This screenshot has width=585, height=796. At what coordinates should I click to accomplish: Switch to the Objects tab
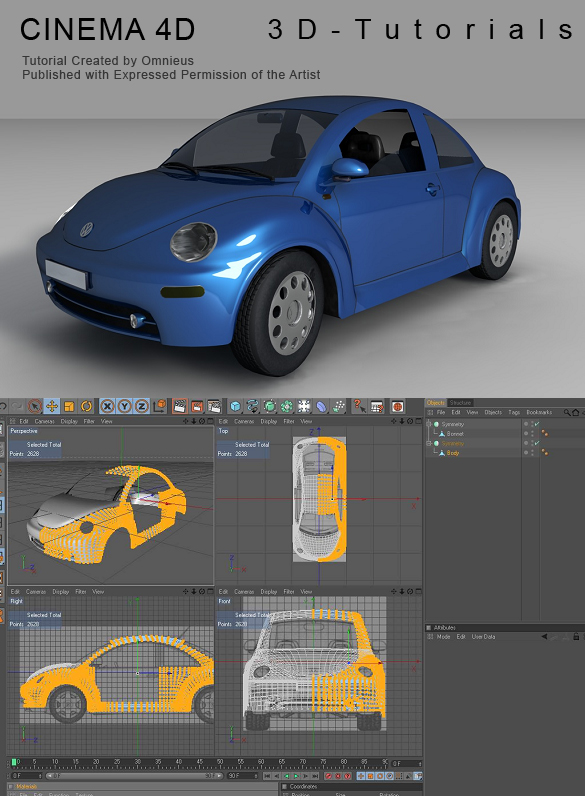436,403
